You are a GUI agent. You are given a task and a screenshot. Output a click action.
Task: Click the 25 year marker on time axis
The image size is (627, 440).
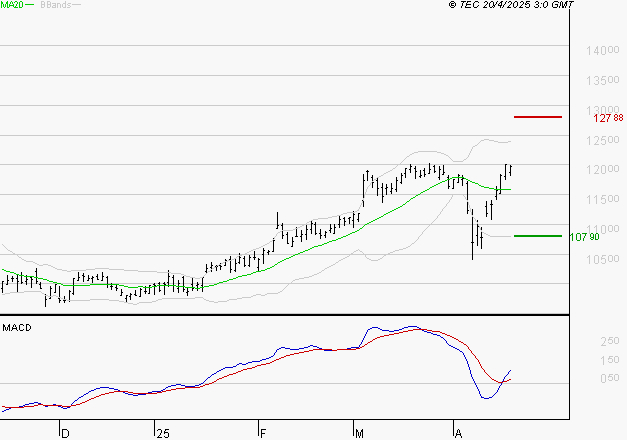pyautogui.click(x=163, y=433)
